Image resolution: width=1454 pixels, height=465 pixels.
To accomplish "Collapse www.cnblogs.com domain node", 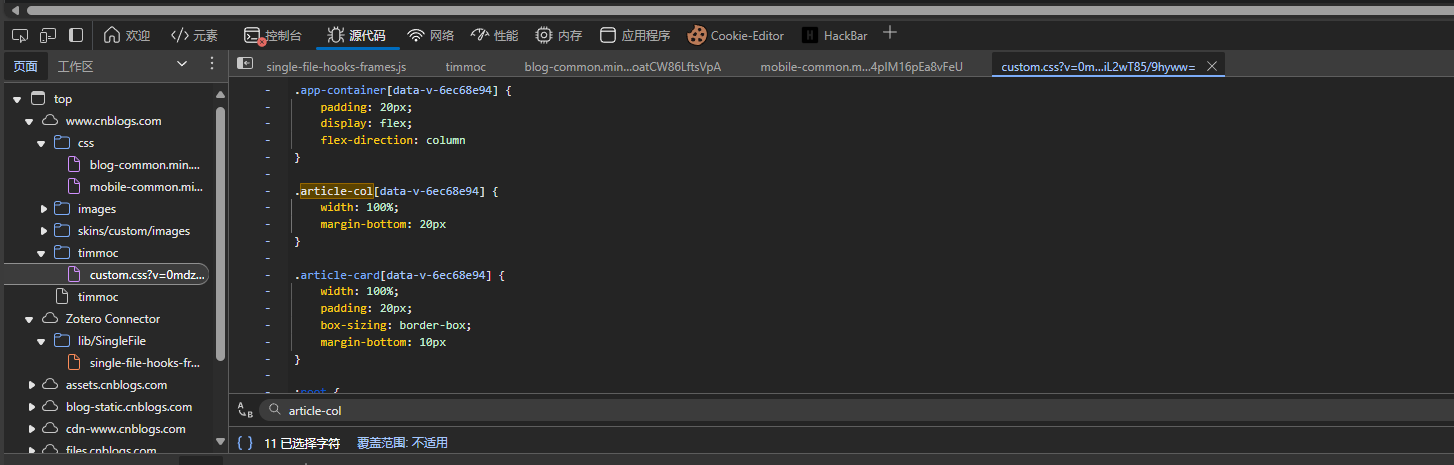I will [x=30, y=121].
